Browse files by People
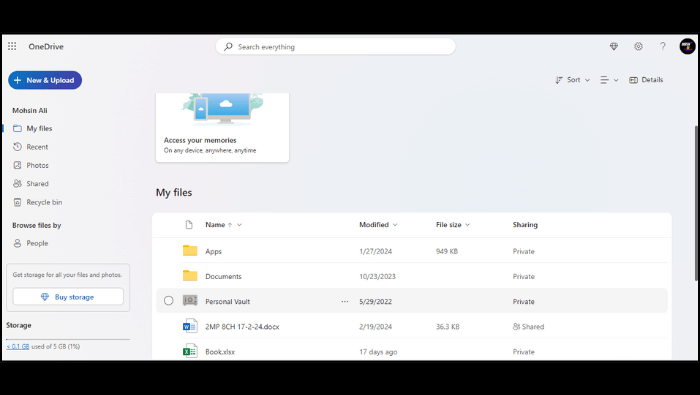700x395 pixels. tap(37, 243)
